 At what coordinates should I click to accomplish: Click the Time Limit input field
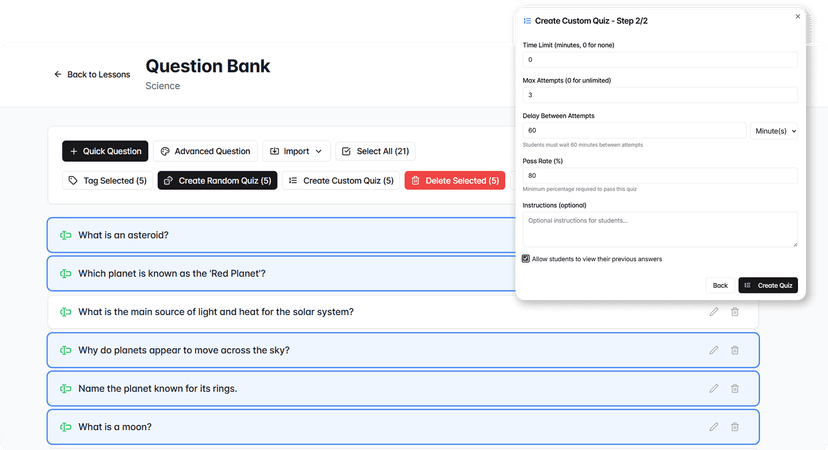[x=660, y=60]
